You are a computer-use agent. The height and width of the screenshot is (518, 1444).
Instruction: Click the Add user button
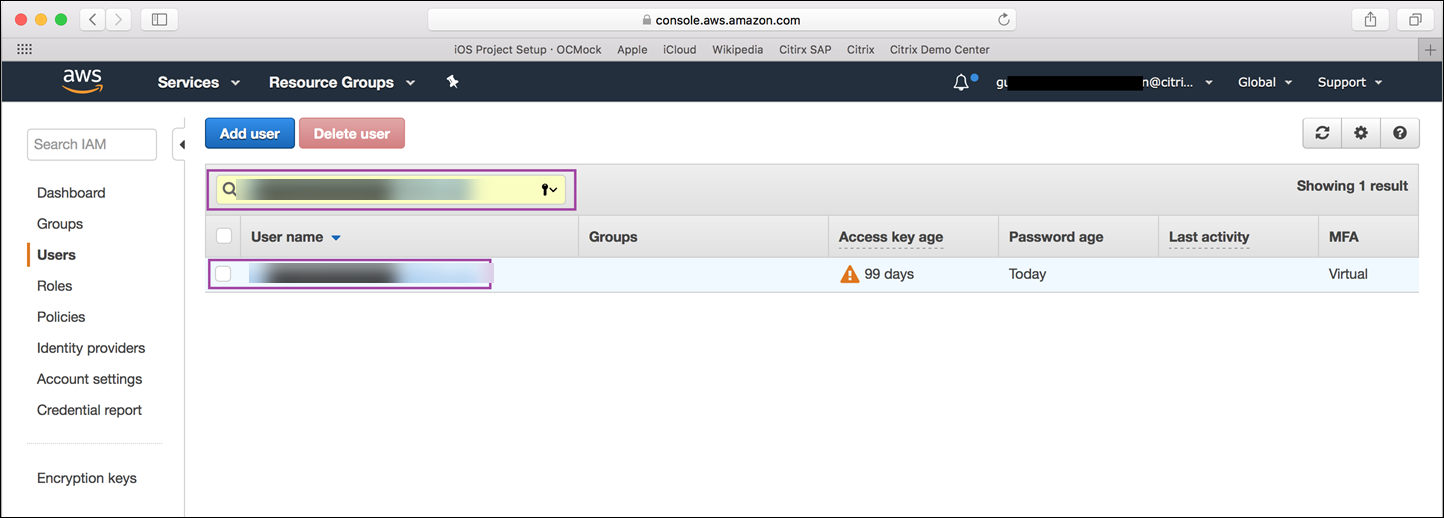coord(250,133)
